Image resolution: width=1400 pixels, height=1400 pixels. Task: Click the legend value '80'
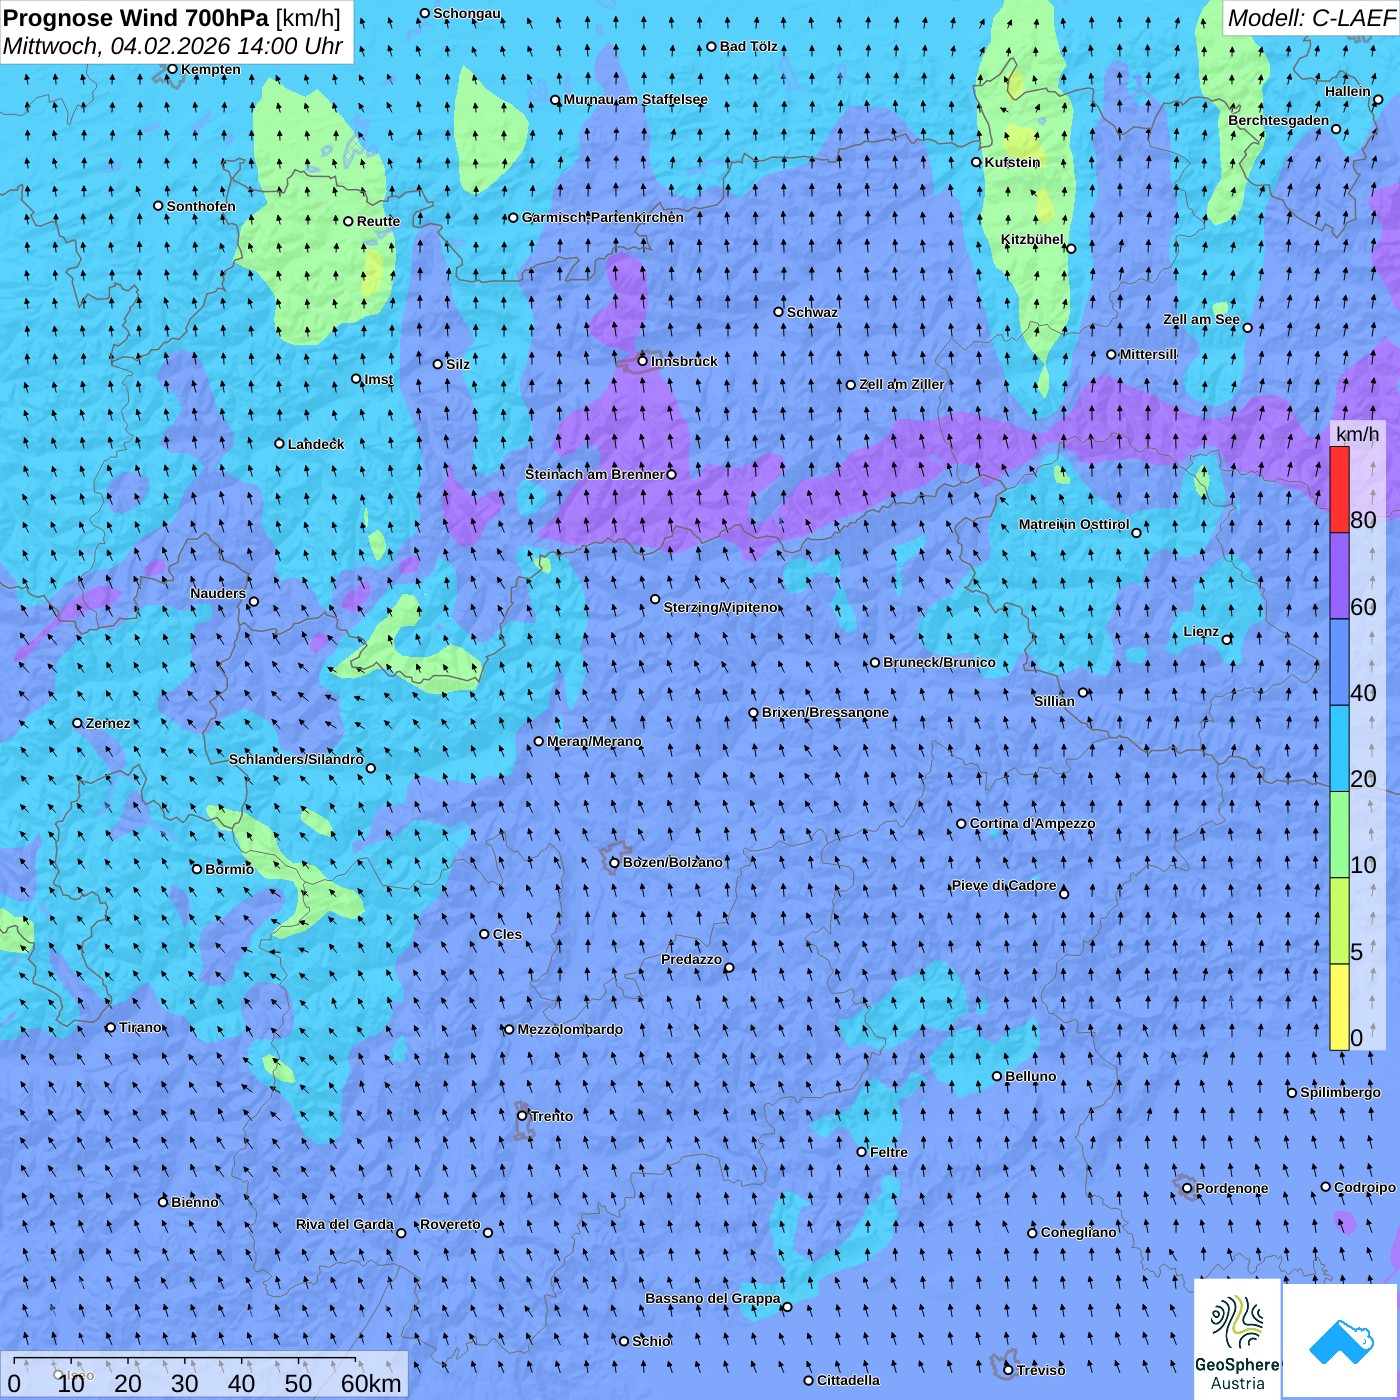[x=1363, y=520]
